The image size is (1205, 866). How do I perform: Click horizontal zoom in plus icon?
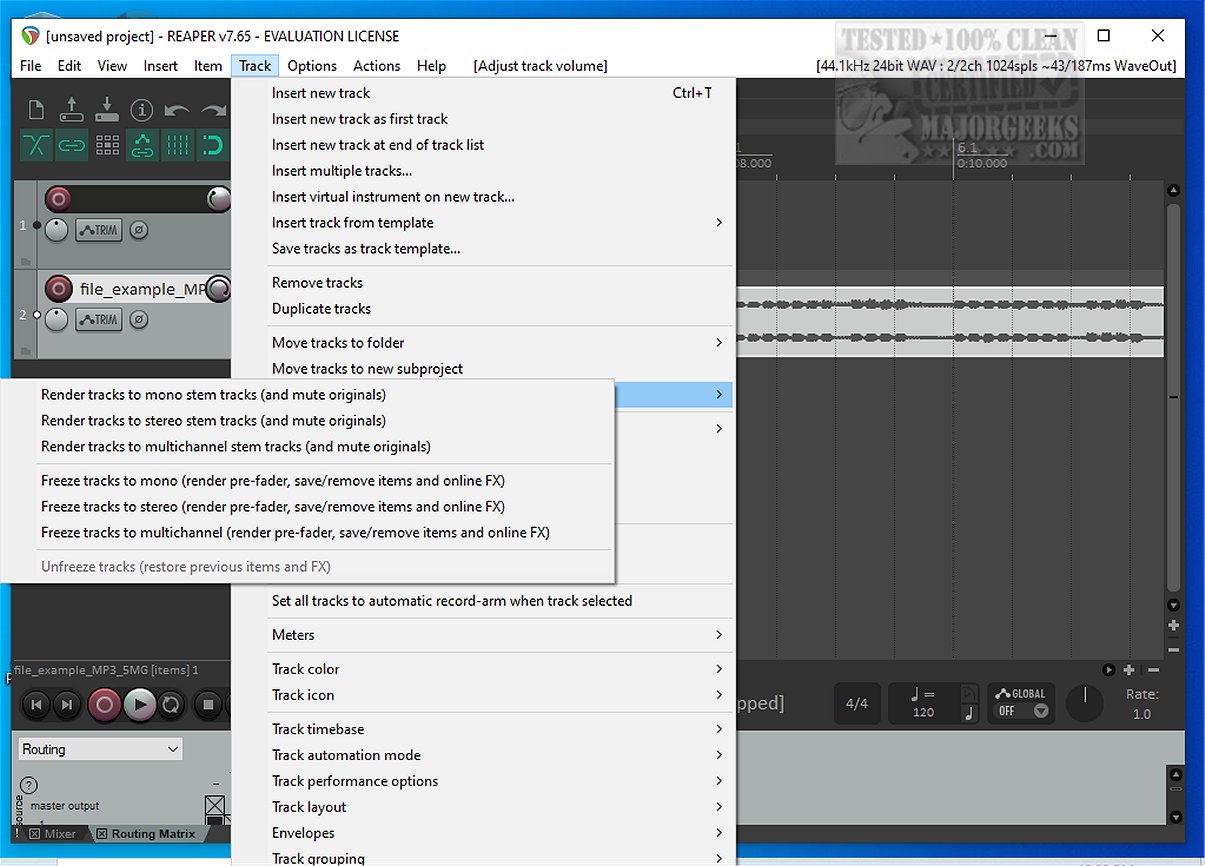[1129, 670]
